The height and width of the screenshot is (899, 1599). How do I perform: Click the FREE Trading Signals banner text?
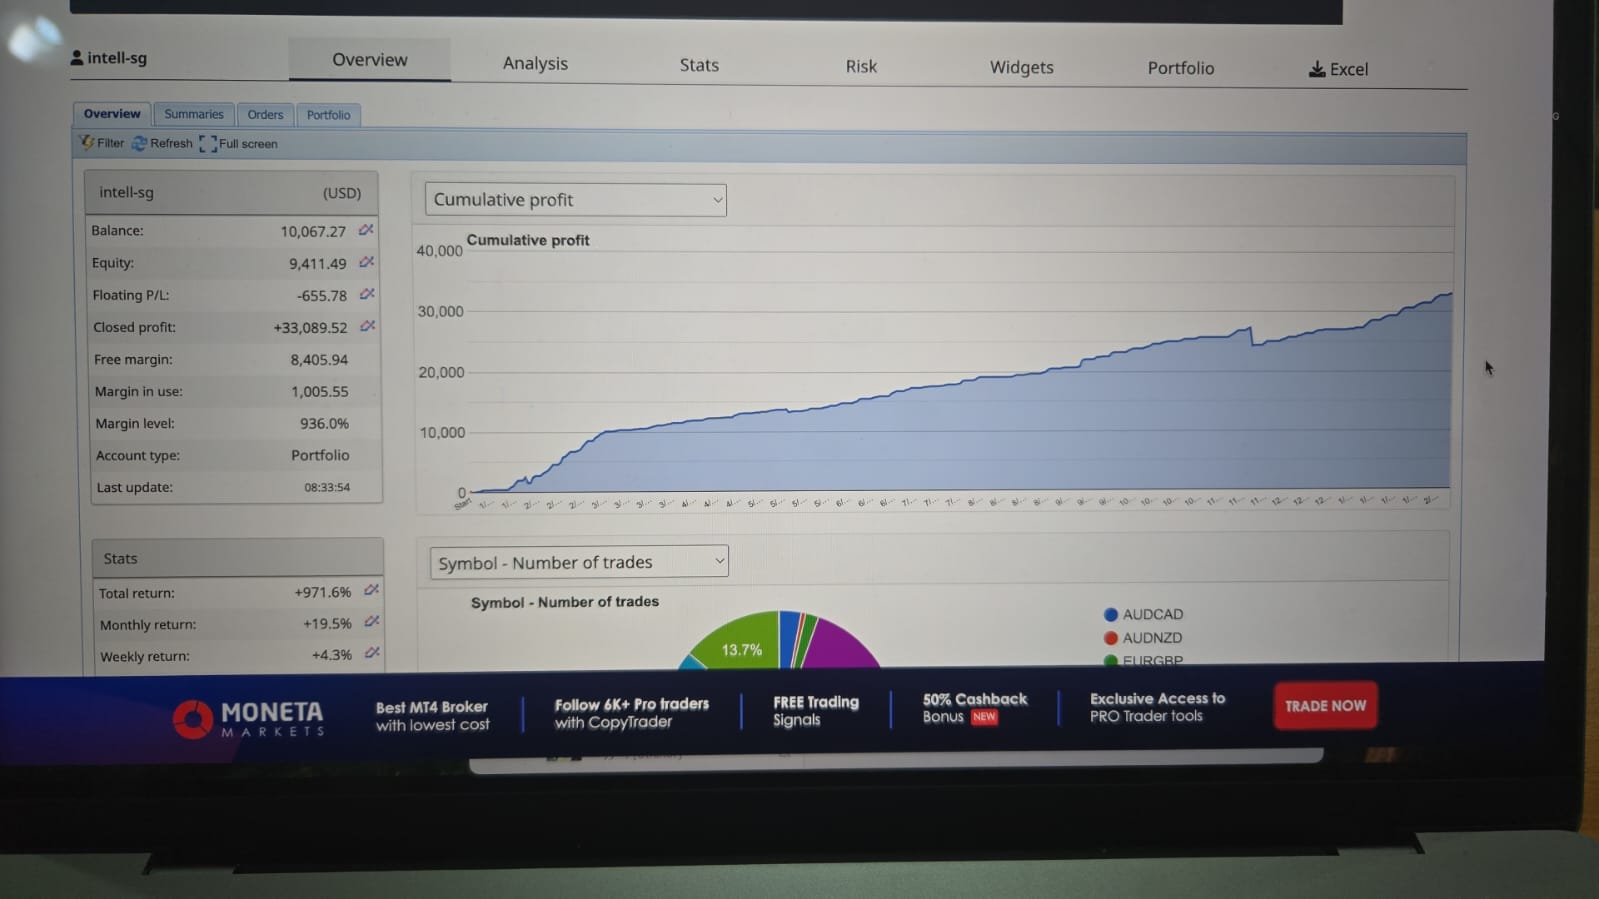tap(816, 711)
